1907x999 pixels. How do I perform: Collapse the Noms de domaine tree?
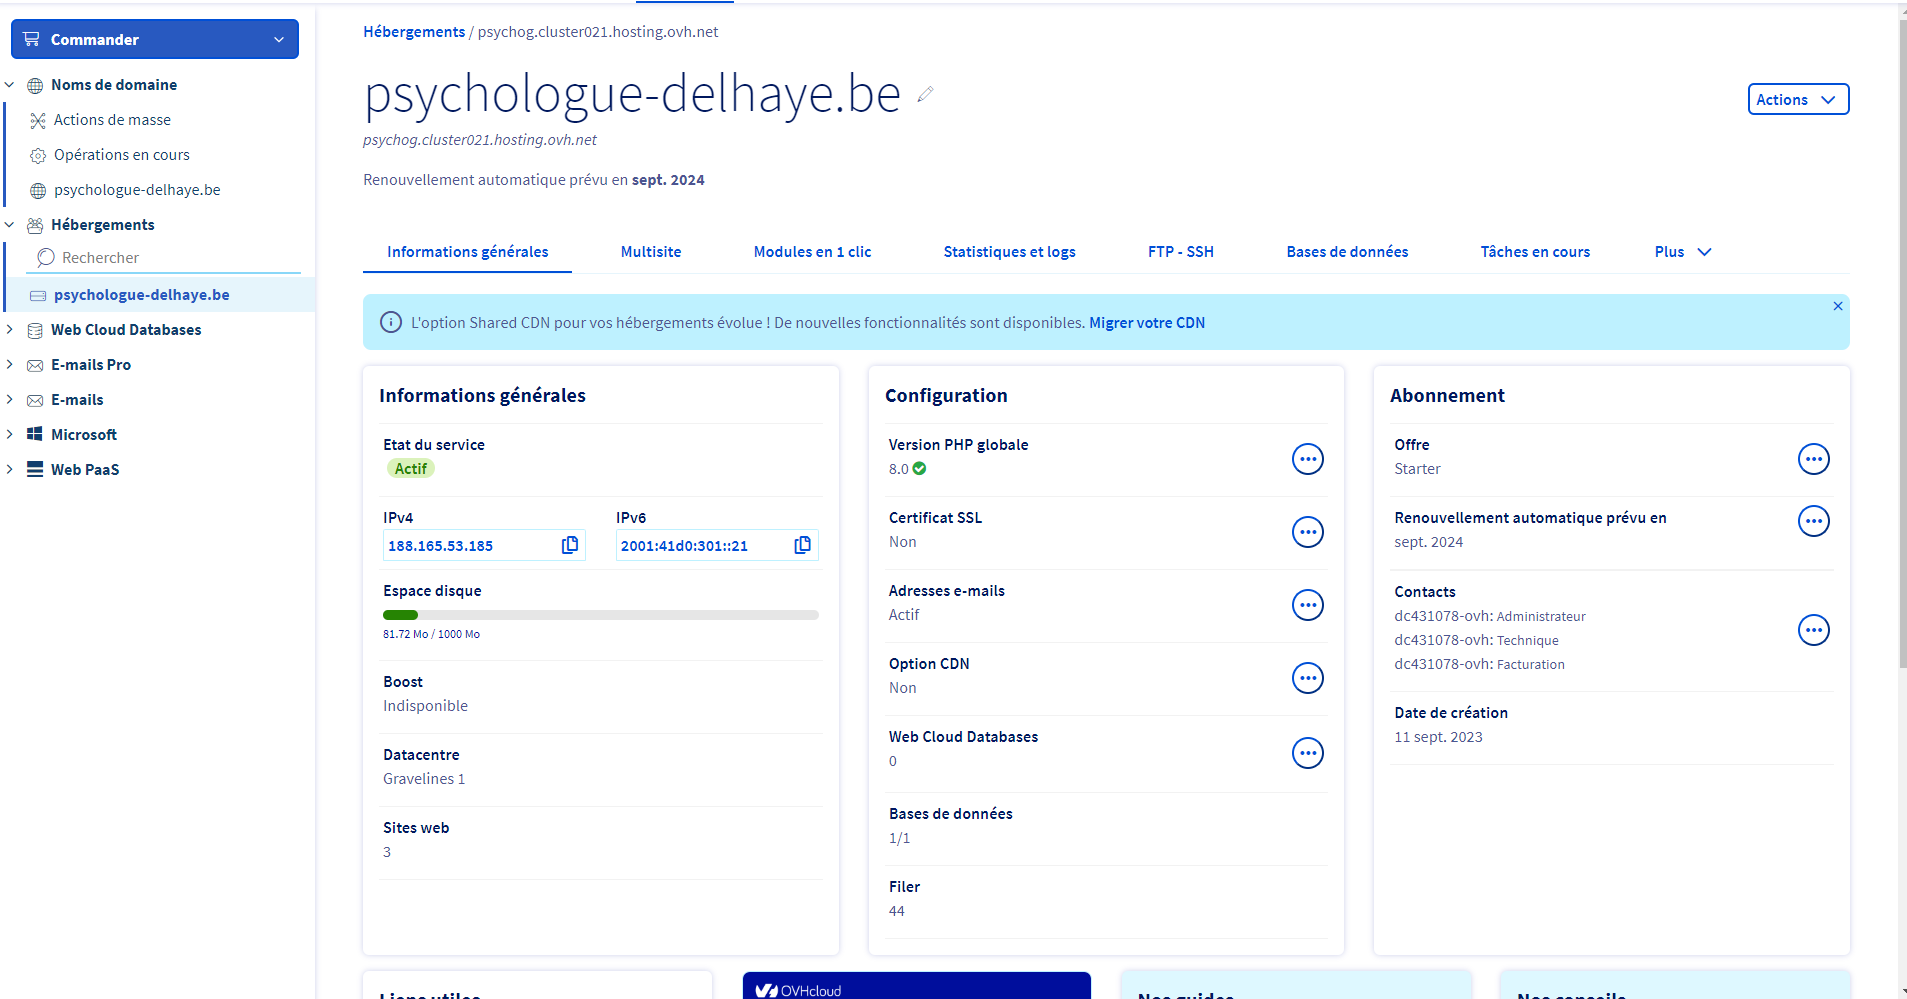pos(10,85)
